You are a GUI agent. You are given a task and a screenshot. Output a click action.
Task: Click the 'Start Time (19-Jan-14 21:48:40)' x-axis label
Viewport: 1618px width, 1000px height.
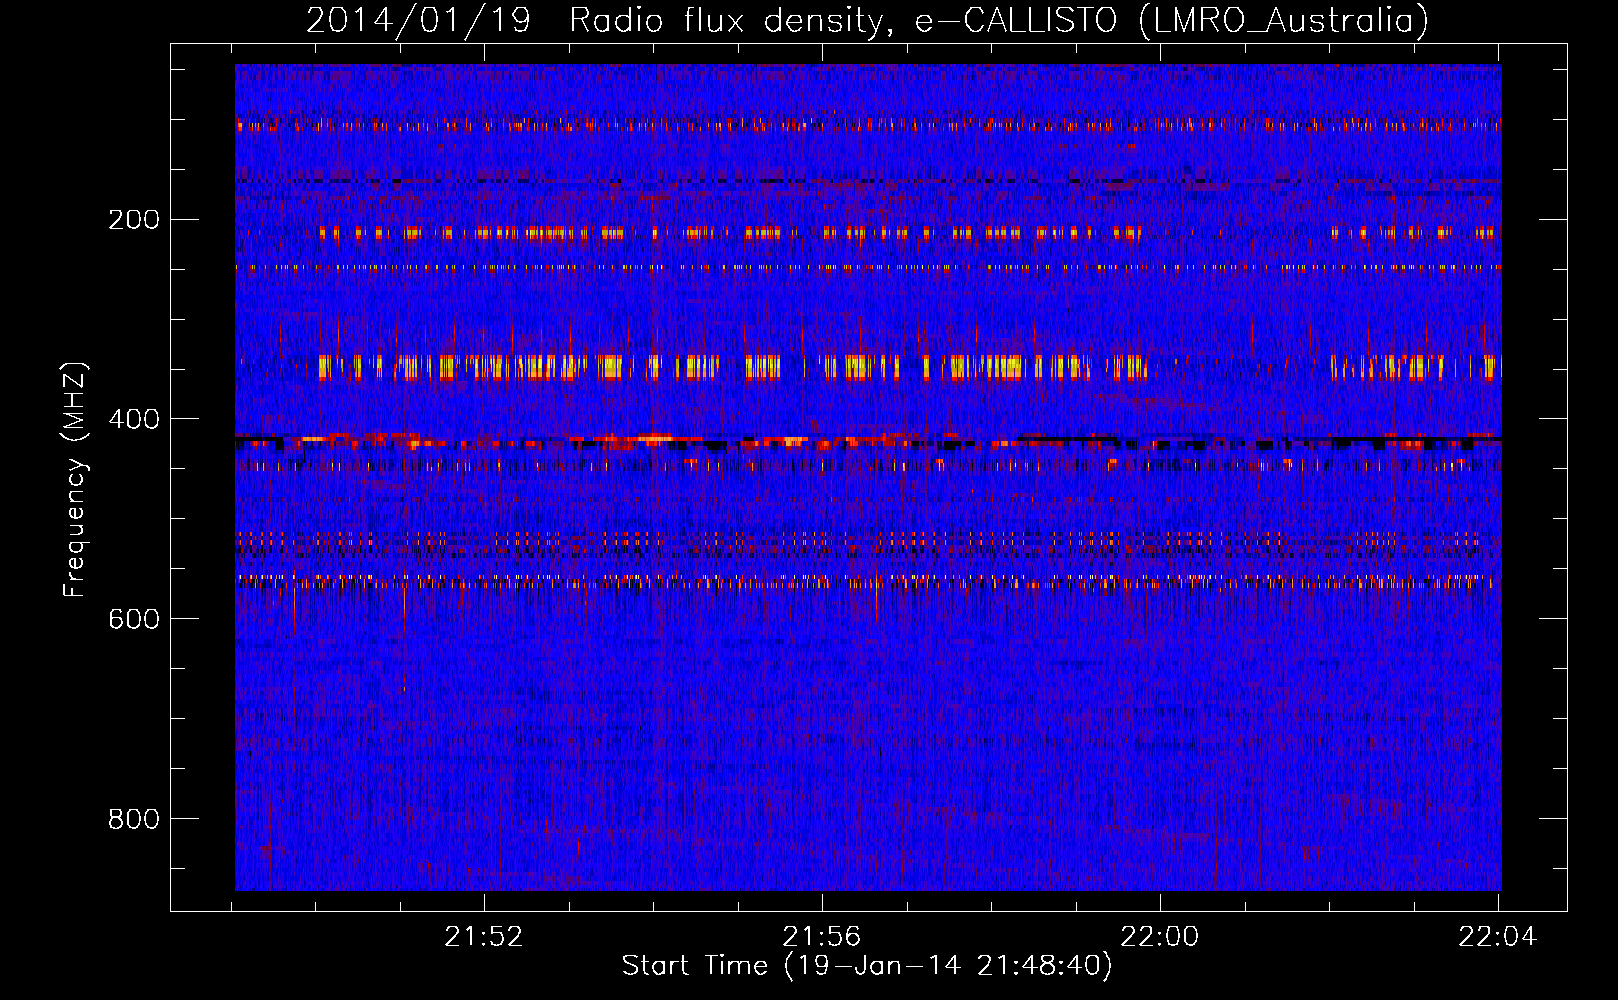pyautogui.click(x=867, y=966)
